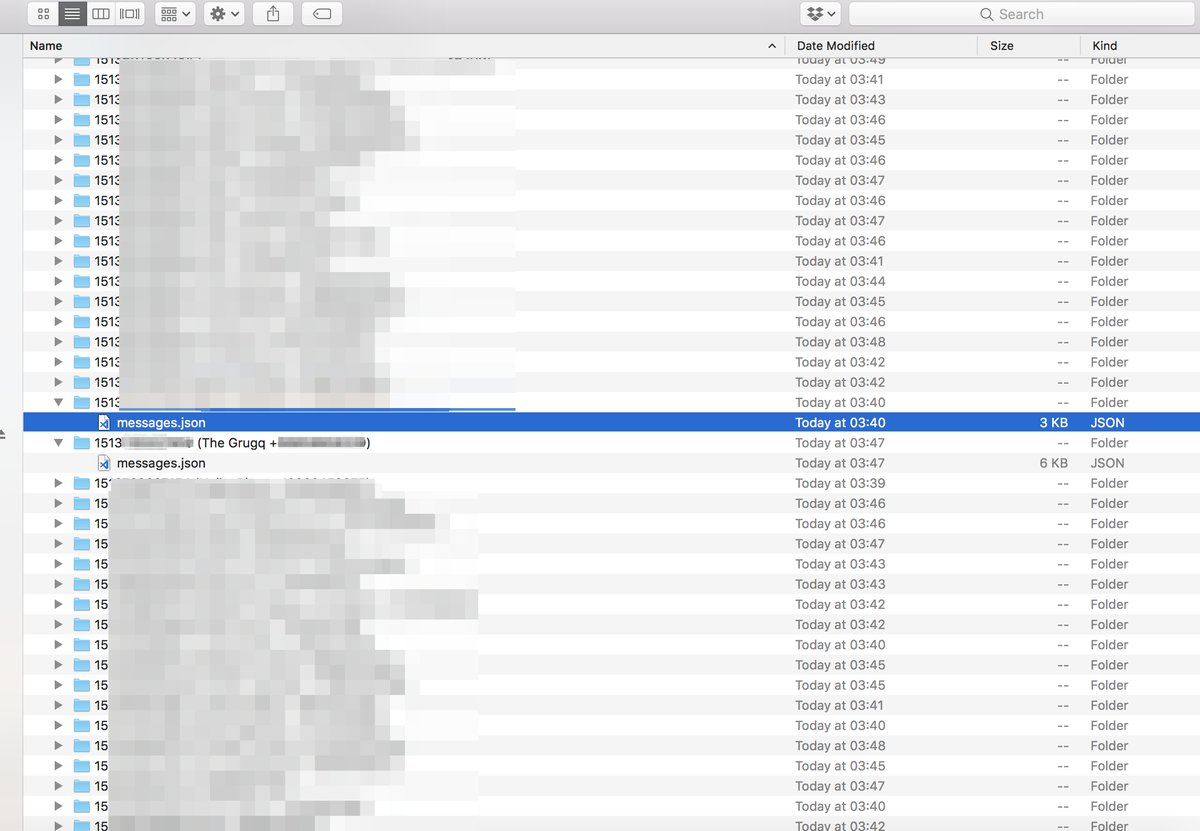Sort files by the Size column
Image resolution: width=1200 pixels, height=831 pixels.
(1027, 46)
